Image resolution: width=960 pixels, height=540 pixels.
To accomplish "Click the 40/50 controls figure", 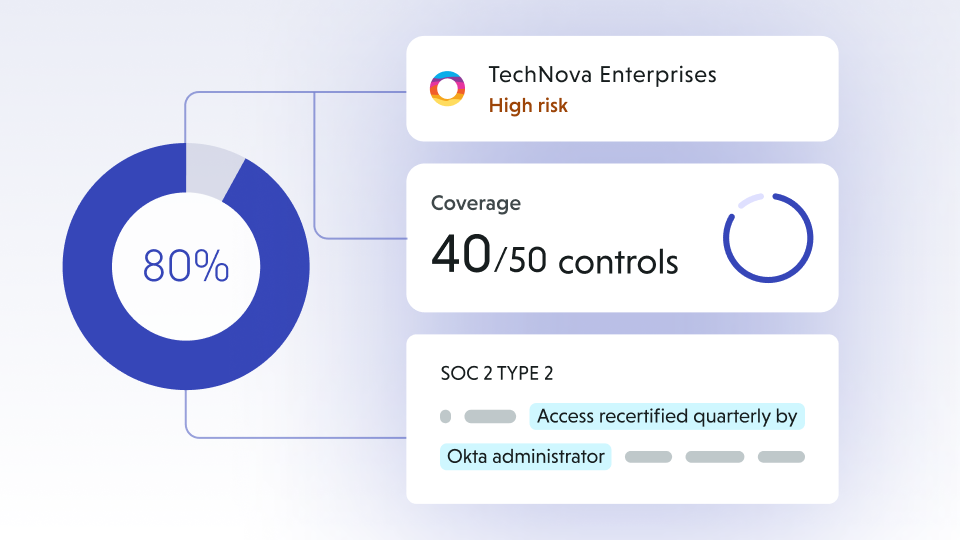I will pyautogui.click(x=554, y=258).
